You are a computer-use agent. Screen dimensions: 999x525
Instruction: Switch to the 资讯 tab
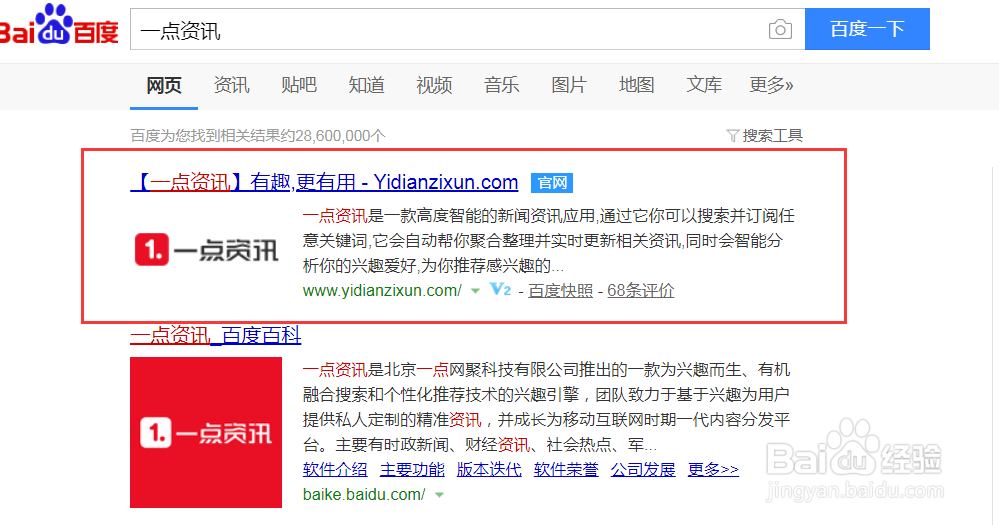(231, 85)
